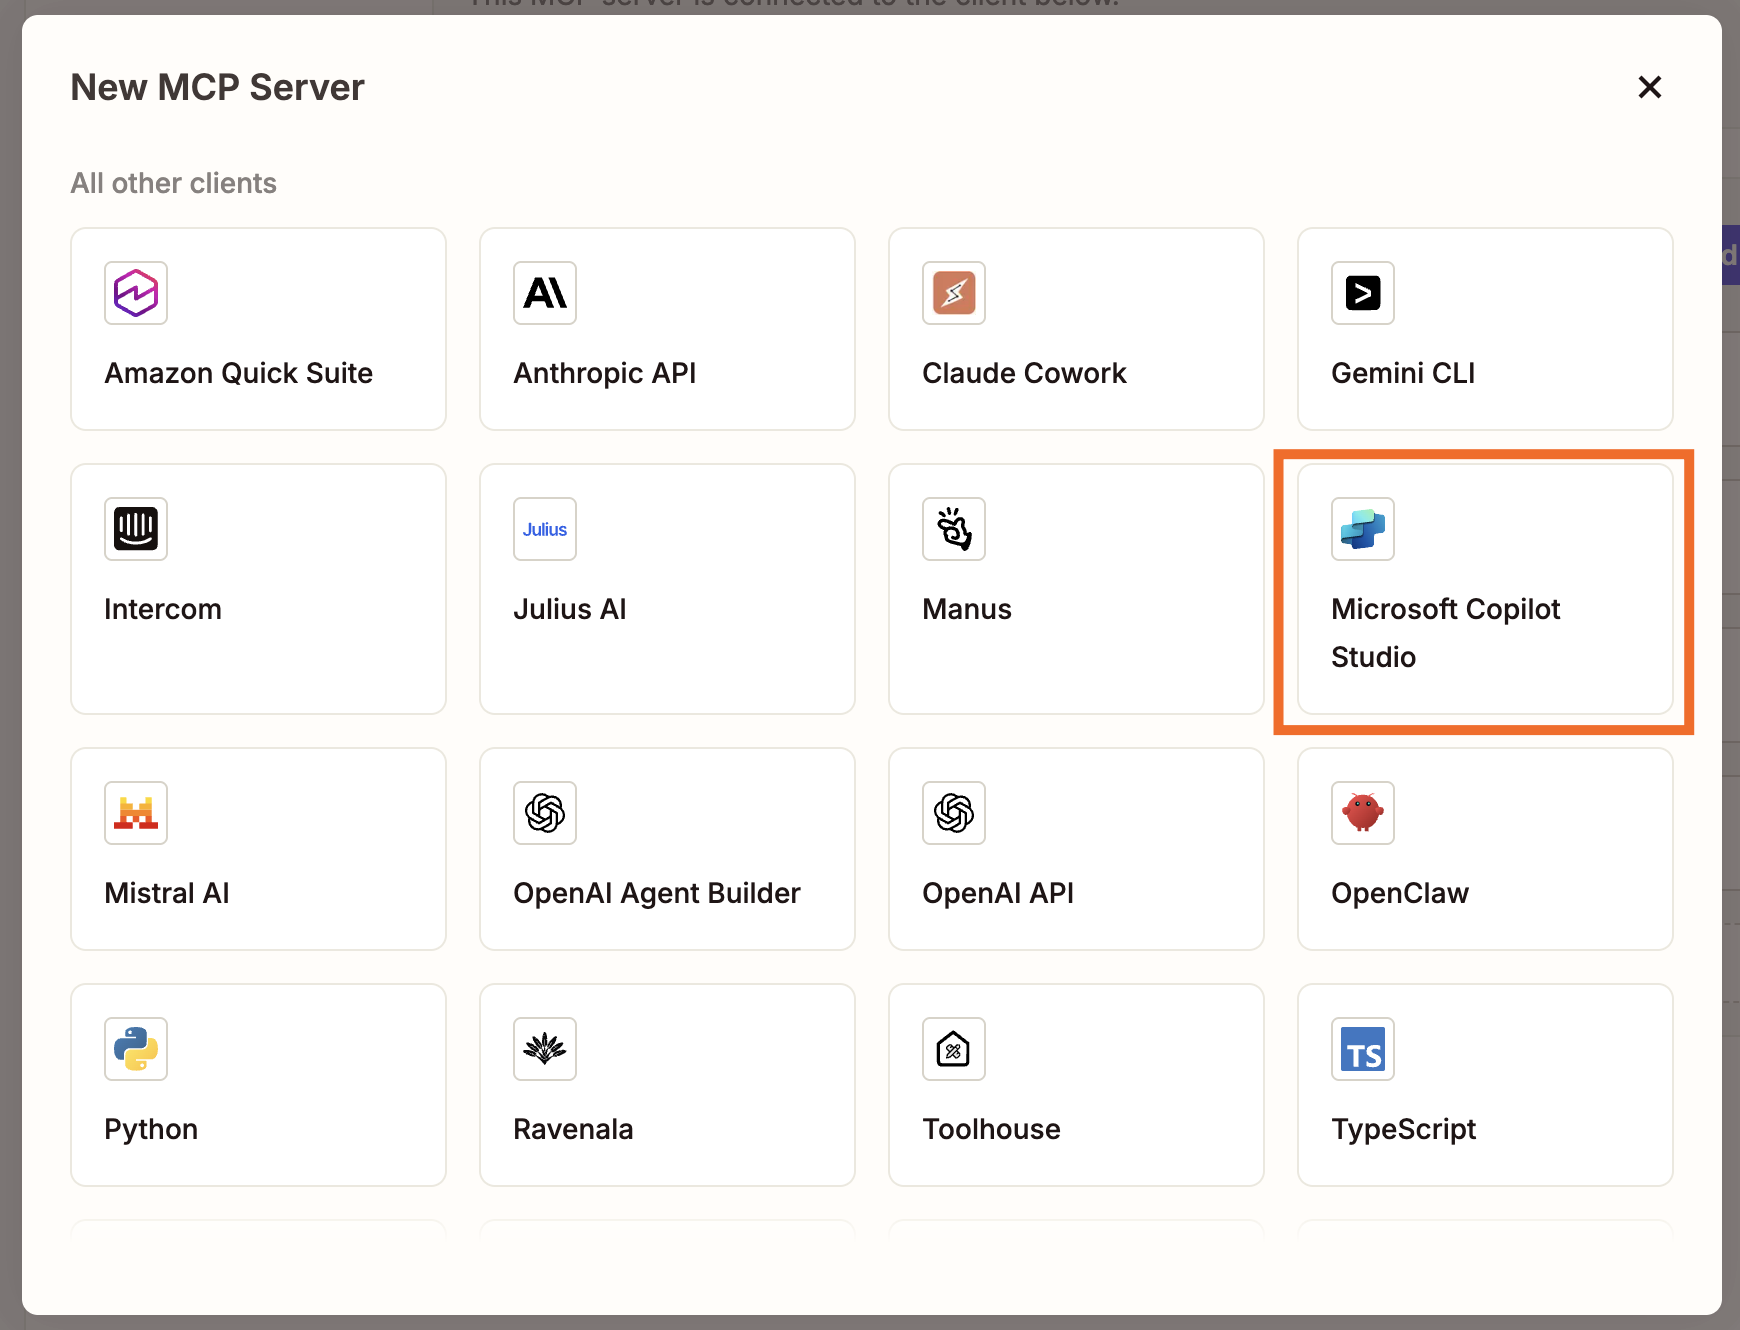
Task: Click the OpenAI Agent Builder icon
Action: pos(544,813)
